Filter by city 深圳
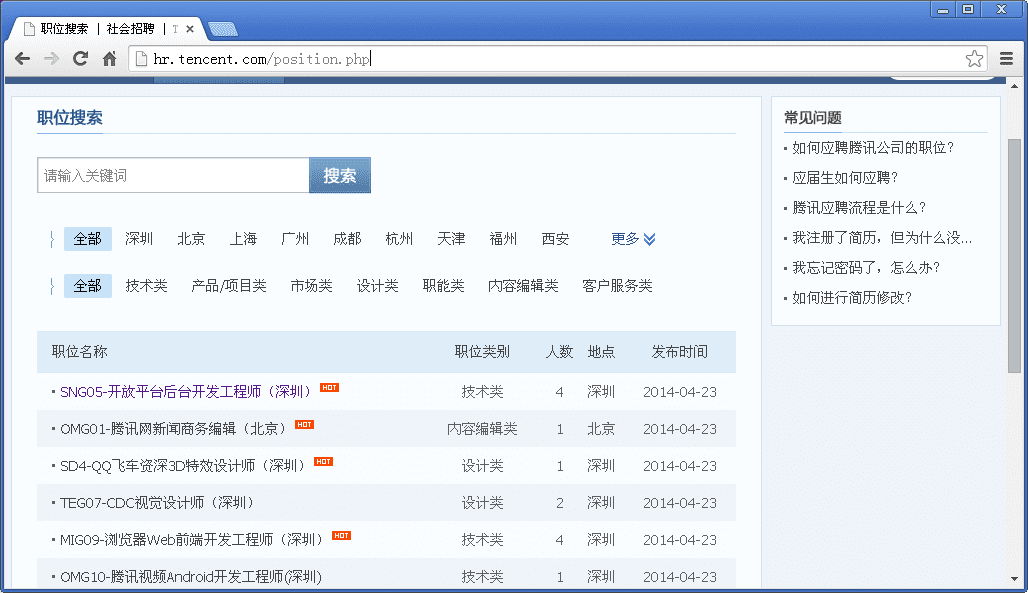 pyautogui.click(x=139, y=239)
